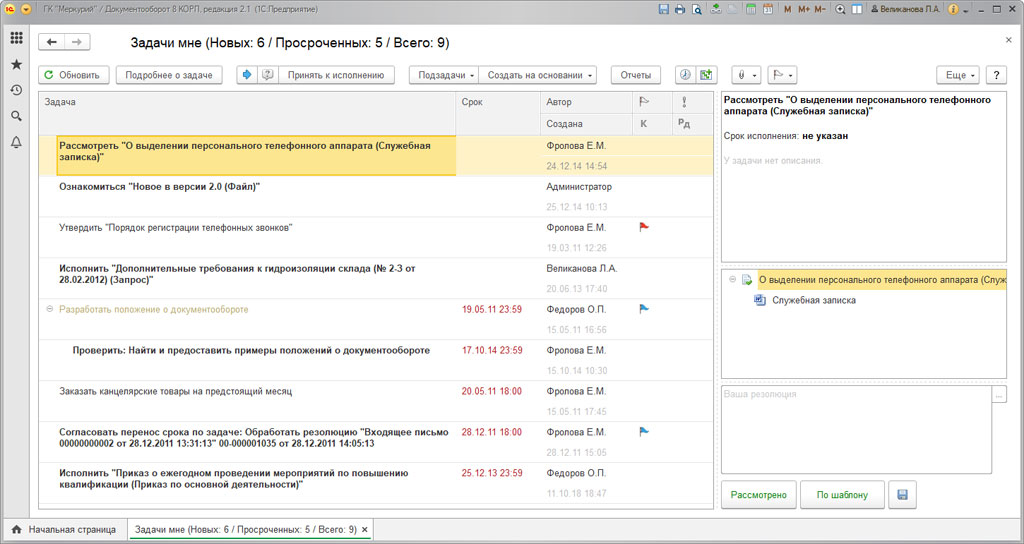
Task: Collapse the О выделении персонального document tree node
Action: (x=732, y=280)
